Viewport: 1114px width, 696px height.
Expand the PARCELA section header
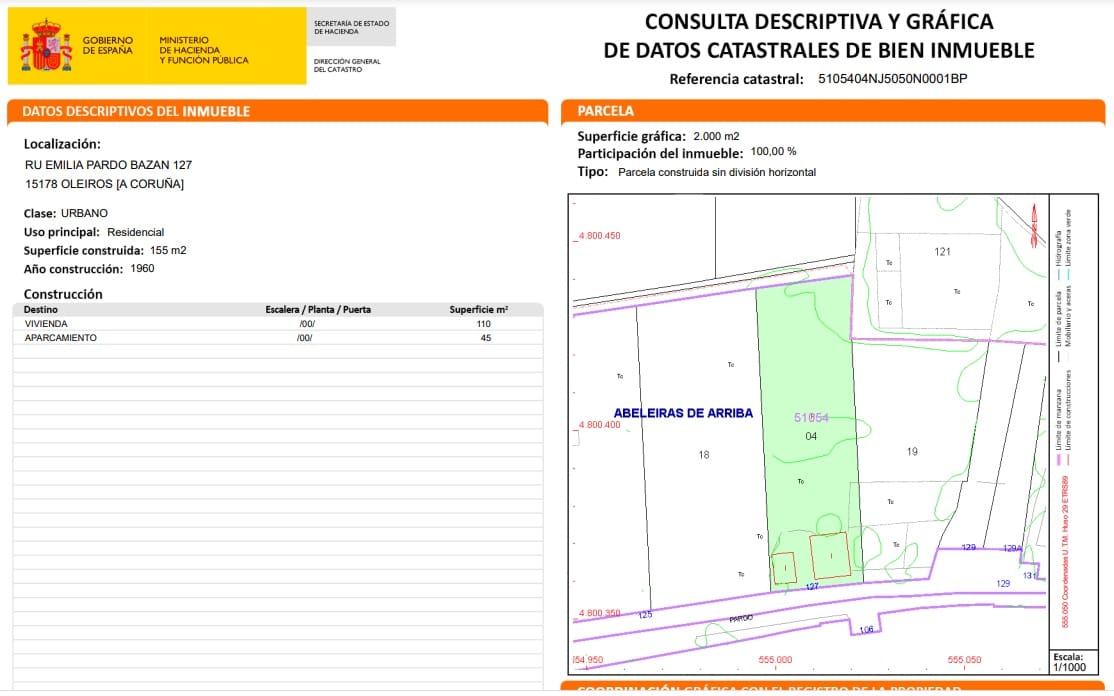click(x=835, y=111)
